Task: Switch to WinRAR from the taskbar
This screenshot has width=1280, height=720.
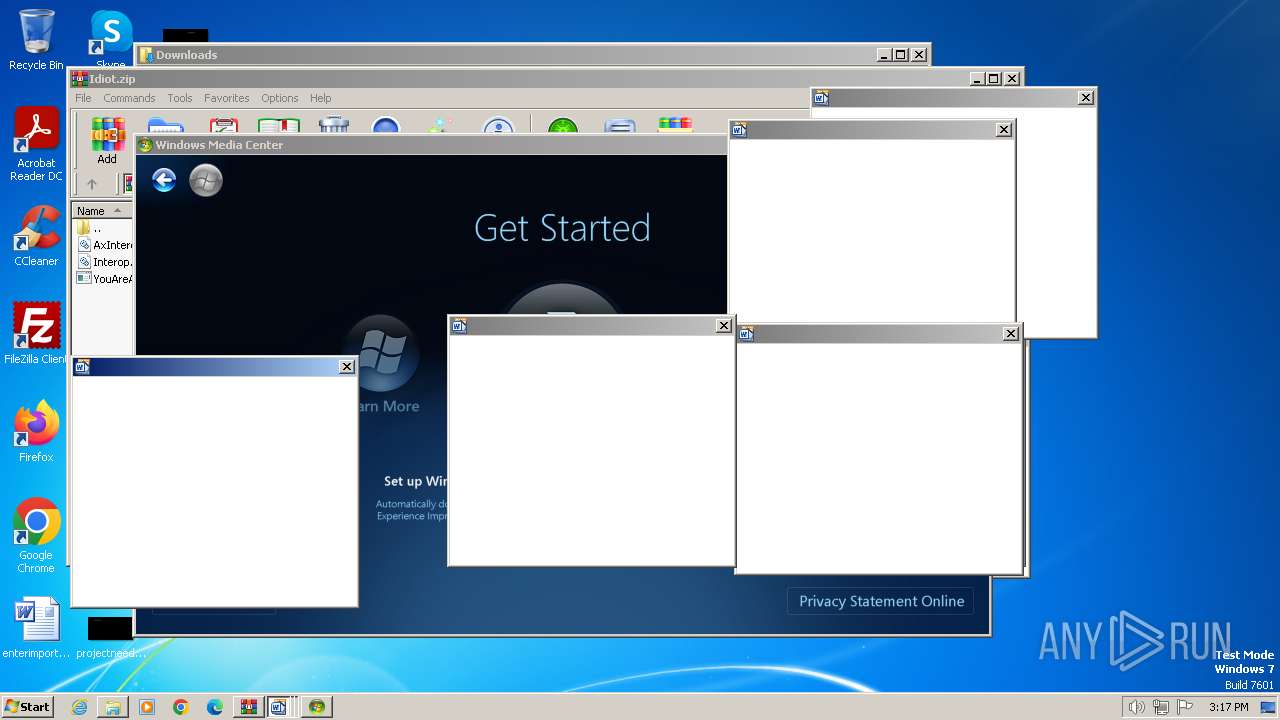Action: 248,707
